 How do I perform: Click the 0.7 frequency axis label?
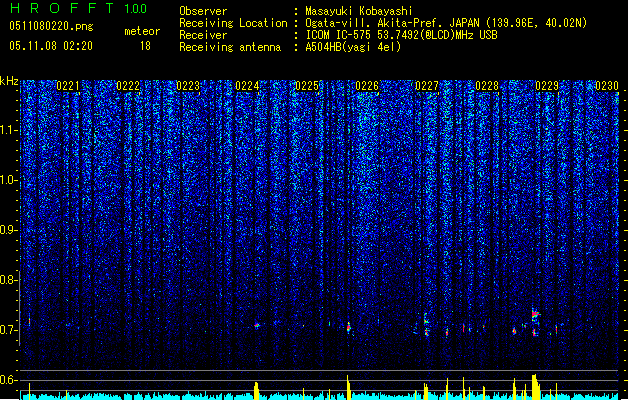pos(9,330)
